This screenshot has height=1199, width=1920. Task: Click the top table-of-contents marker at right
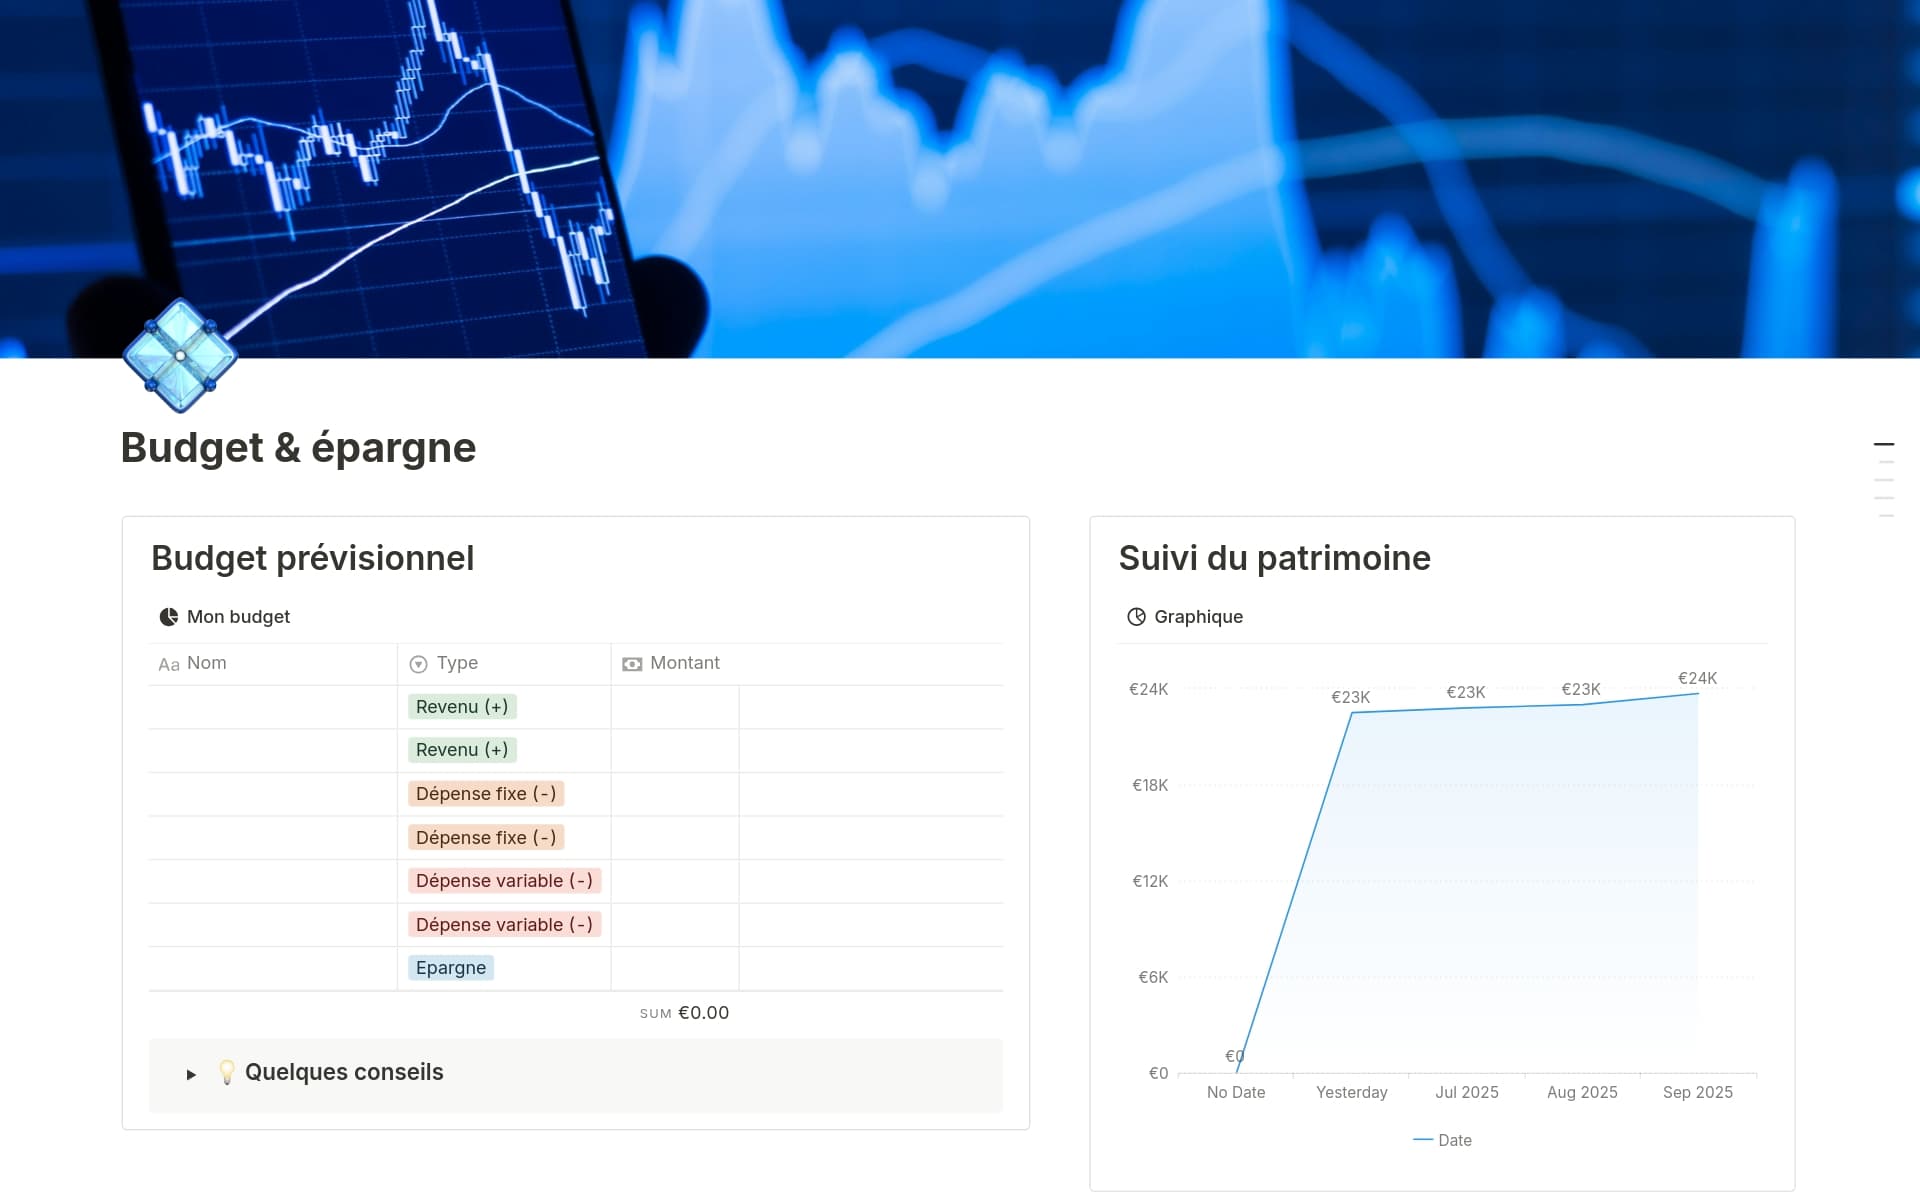click(1883, 444)
